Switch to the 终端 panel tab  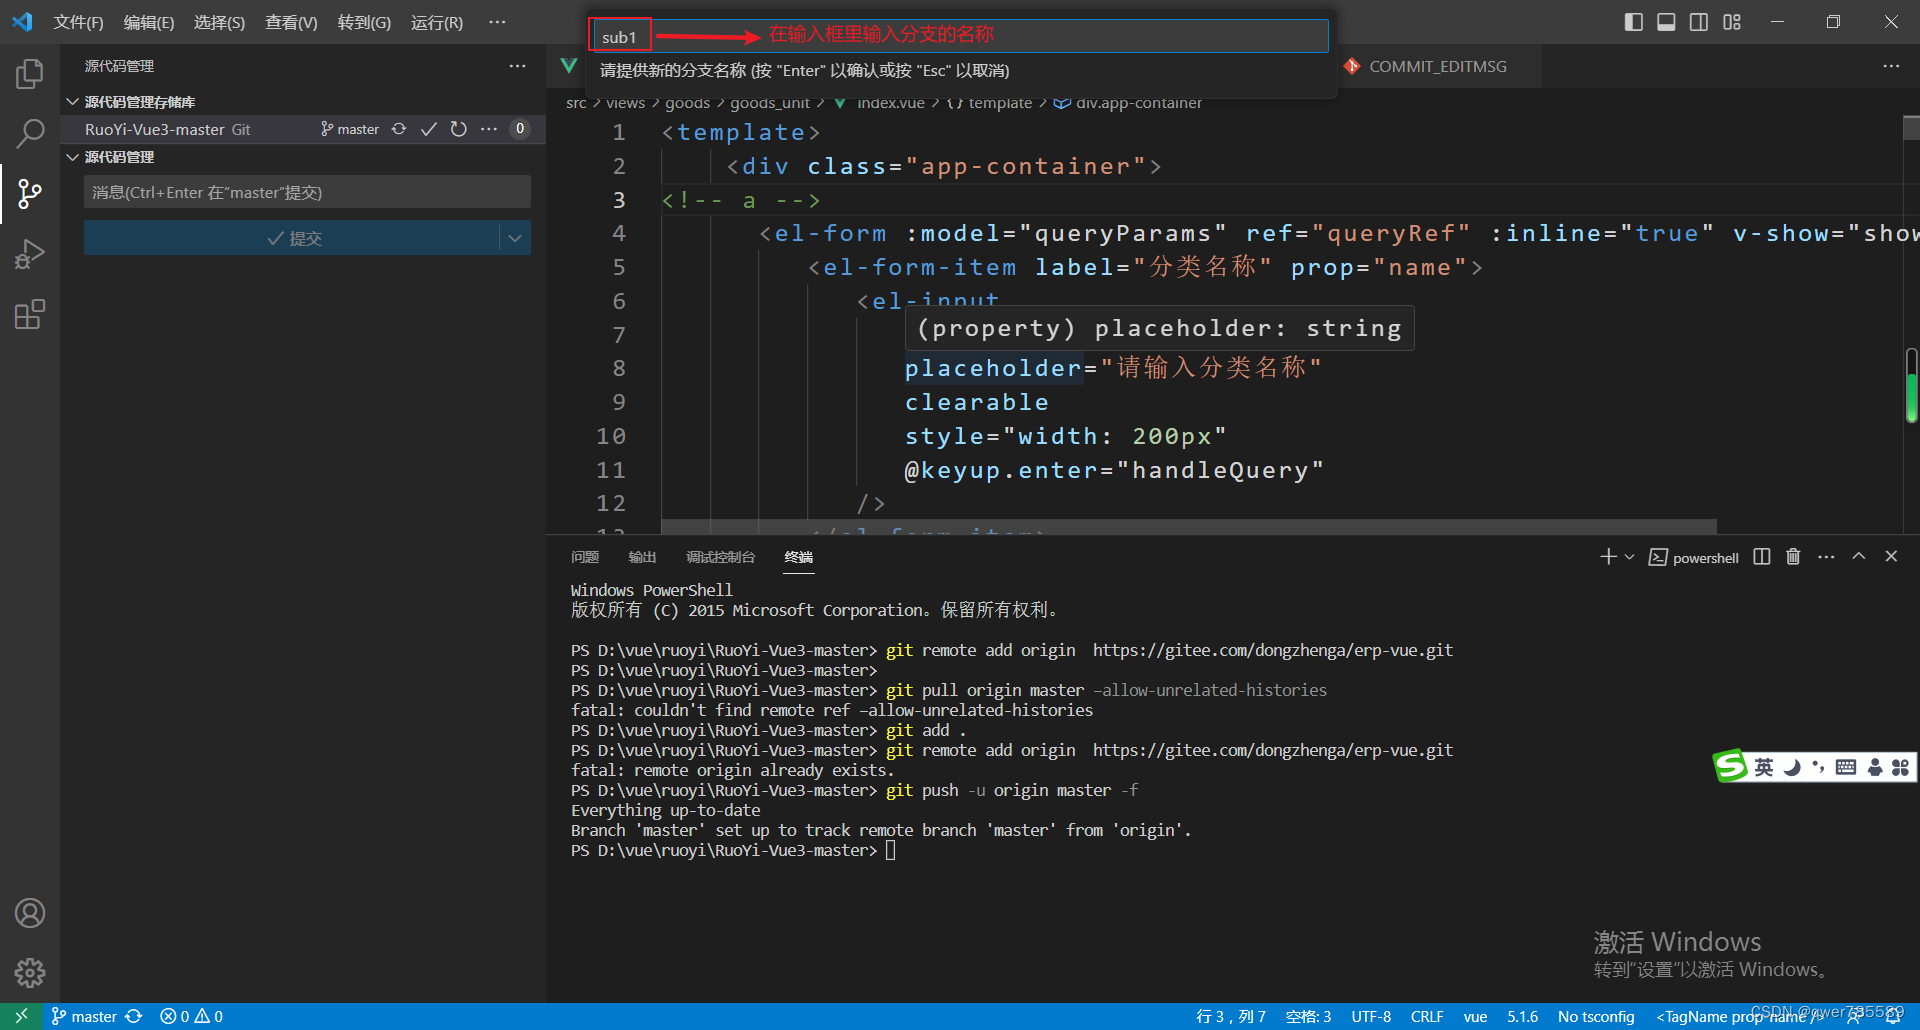pos(799,557)
